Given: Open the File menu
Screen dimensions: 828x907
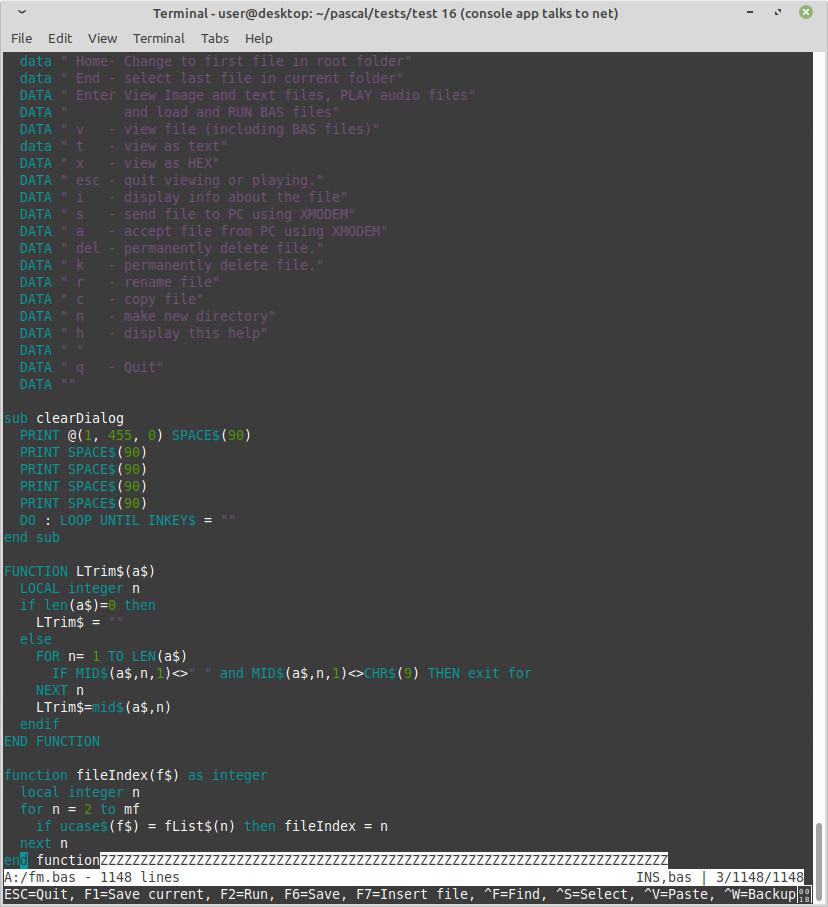Looking at the screenshot, I should (21, 38).
